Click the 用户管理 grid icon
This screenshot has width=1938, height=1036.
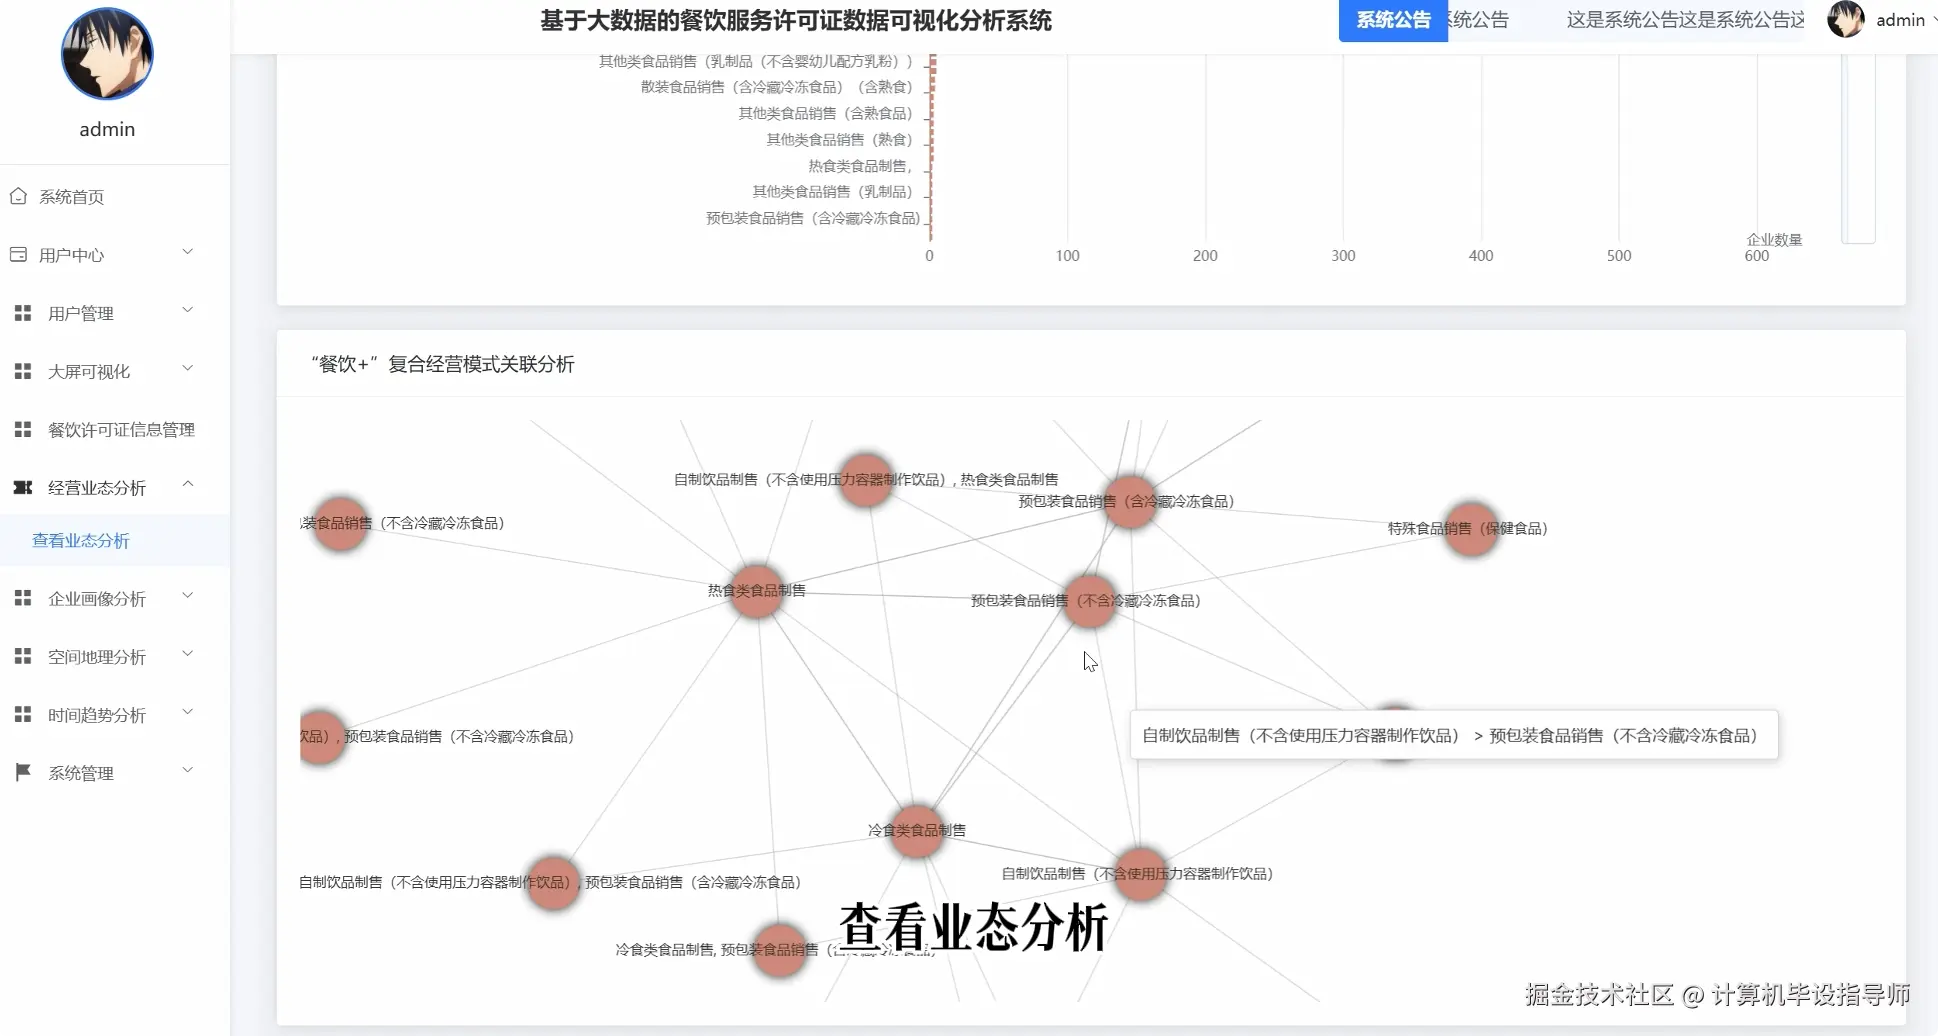(23, 313)
